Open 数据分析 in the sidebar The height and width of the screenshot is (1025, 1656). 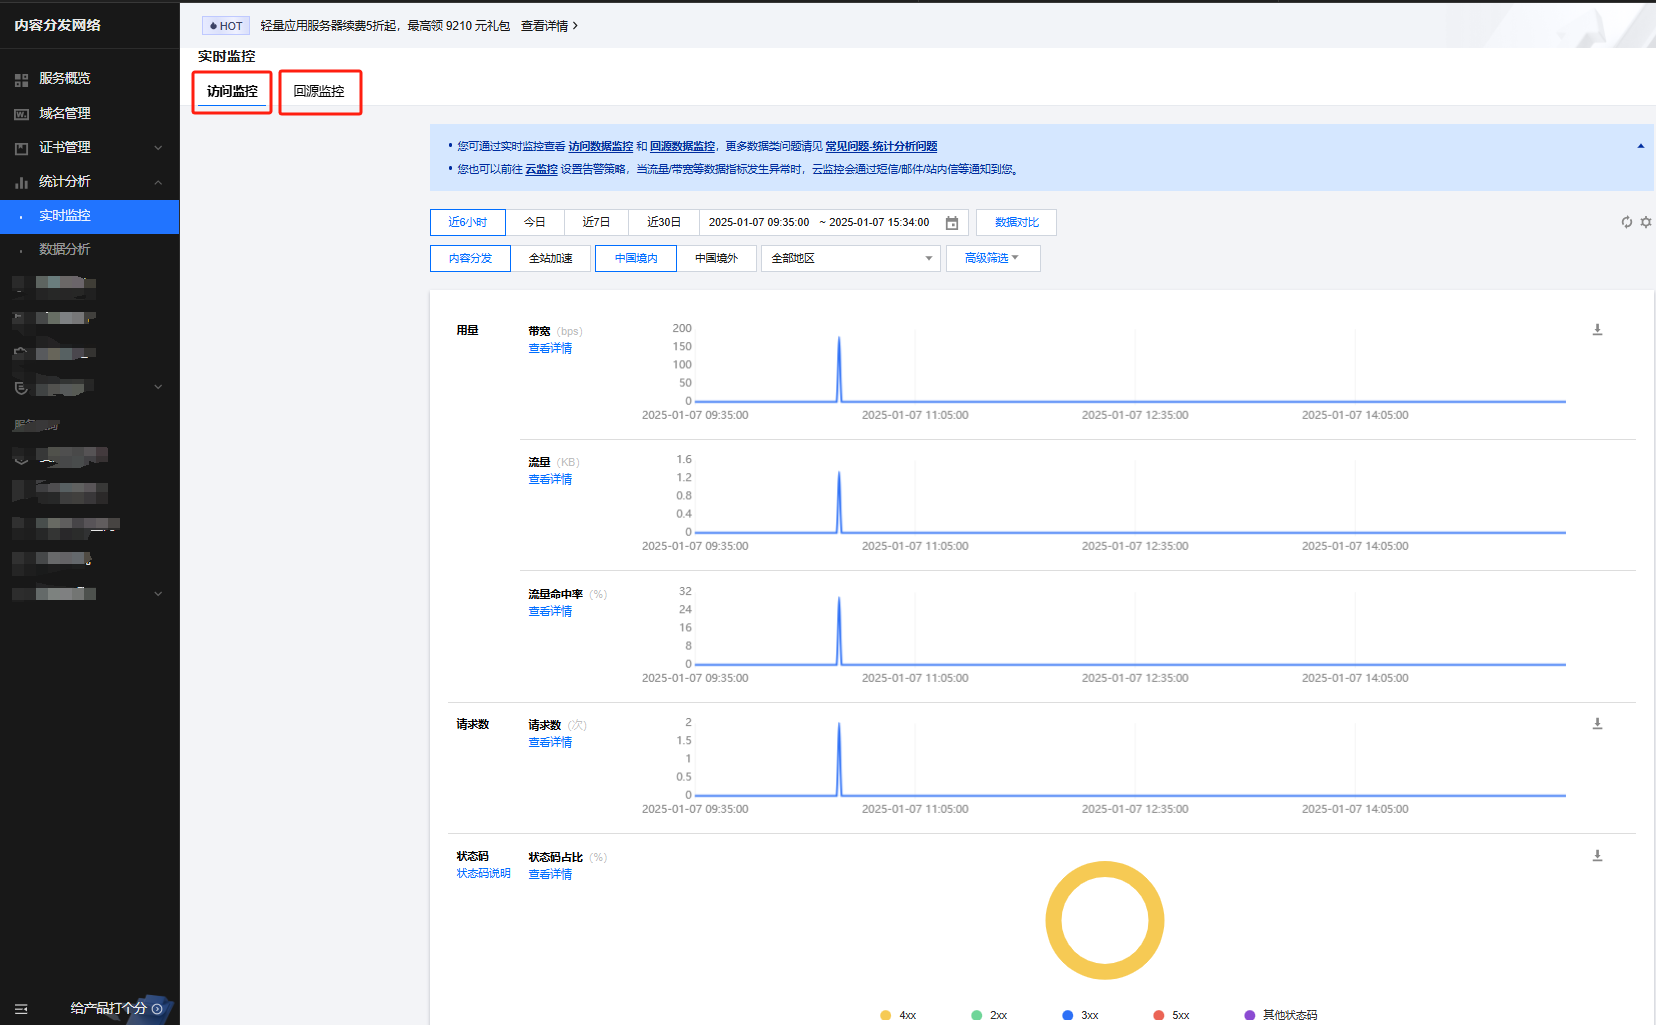coord(65,249)
